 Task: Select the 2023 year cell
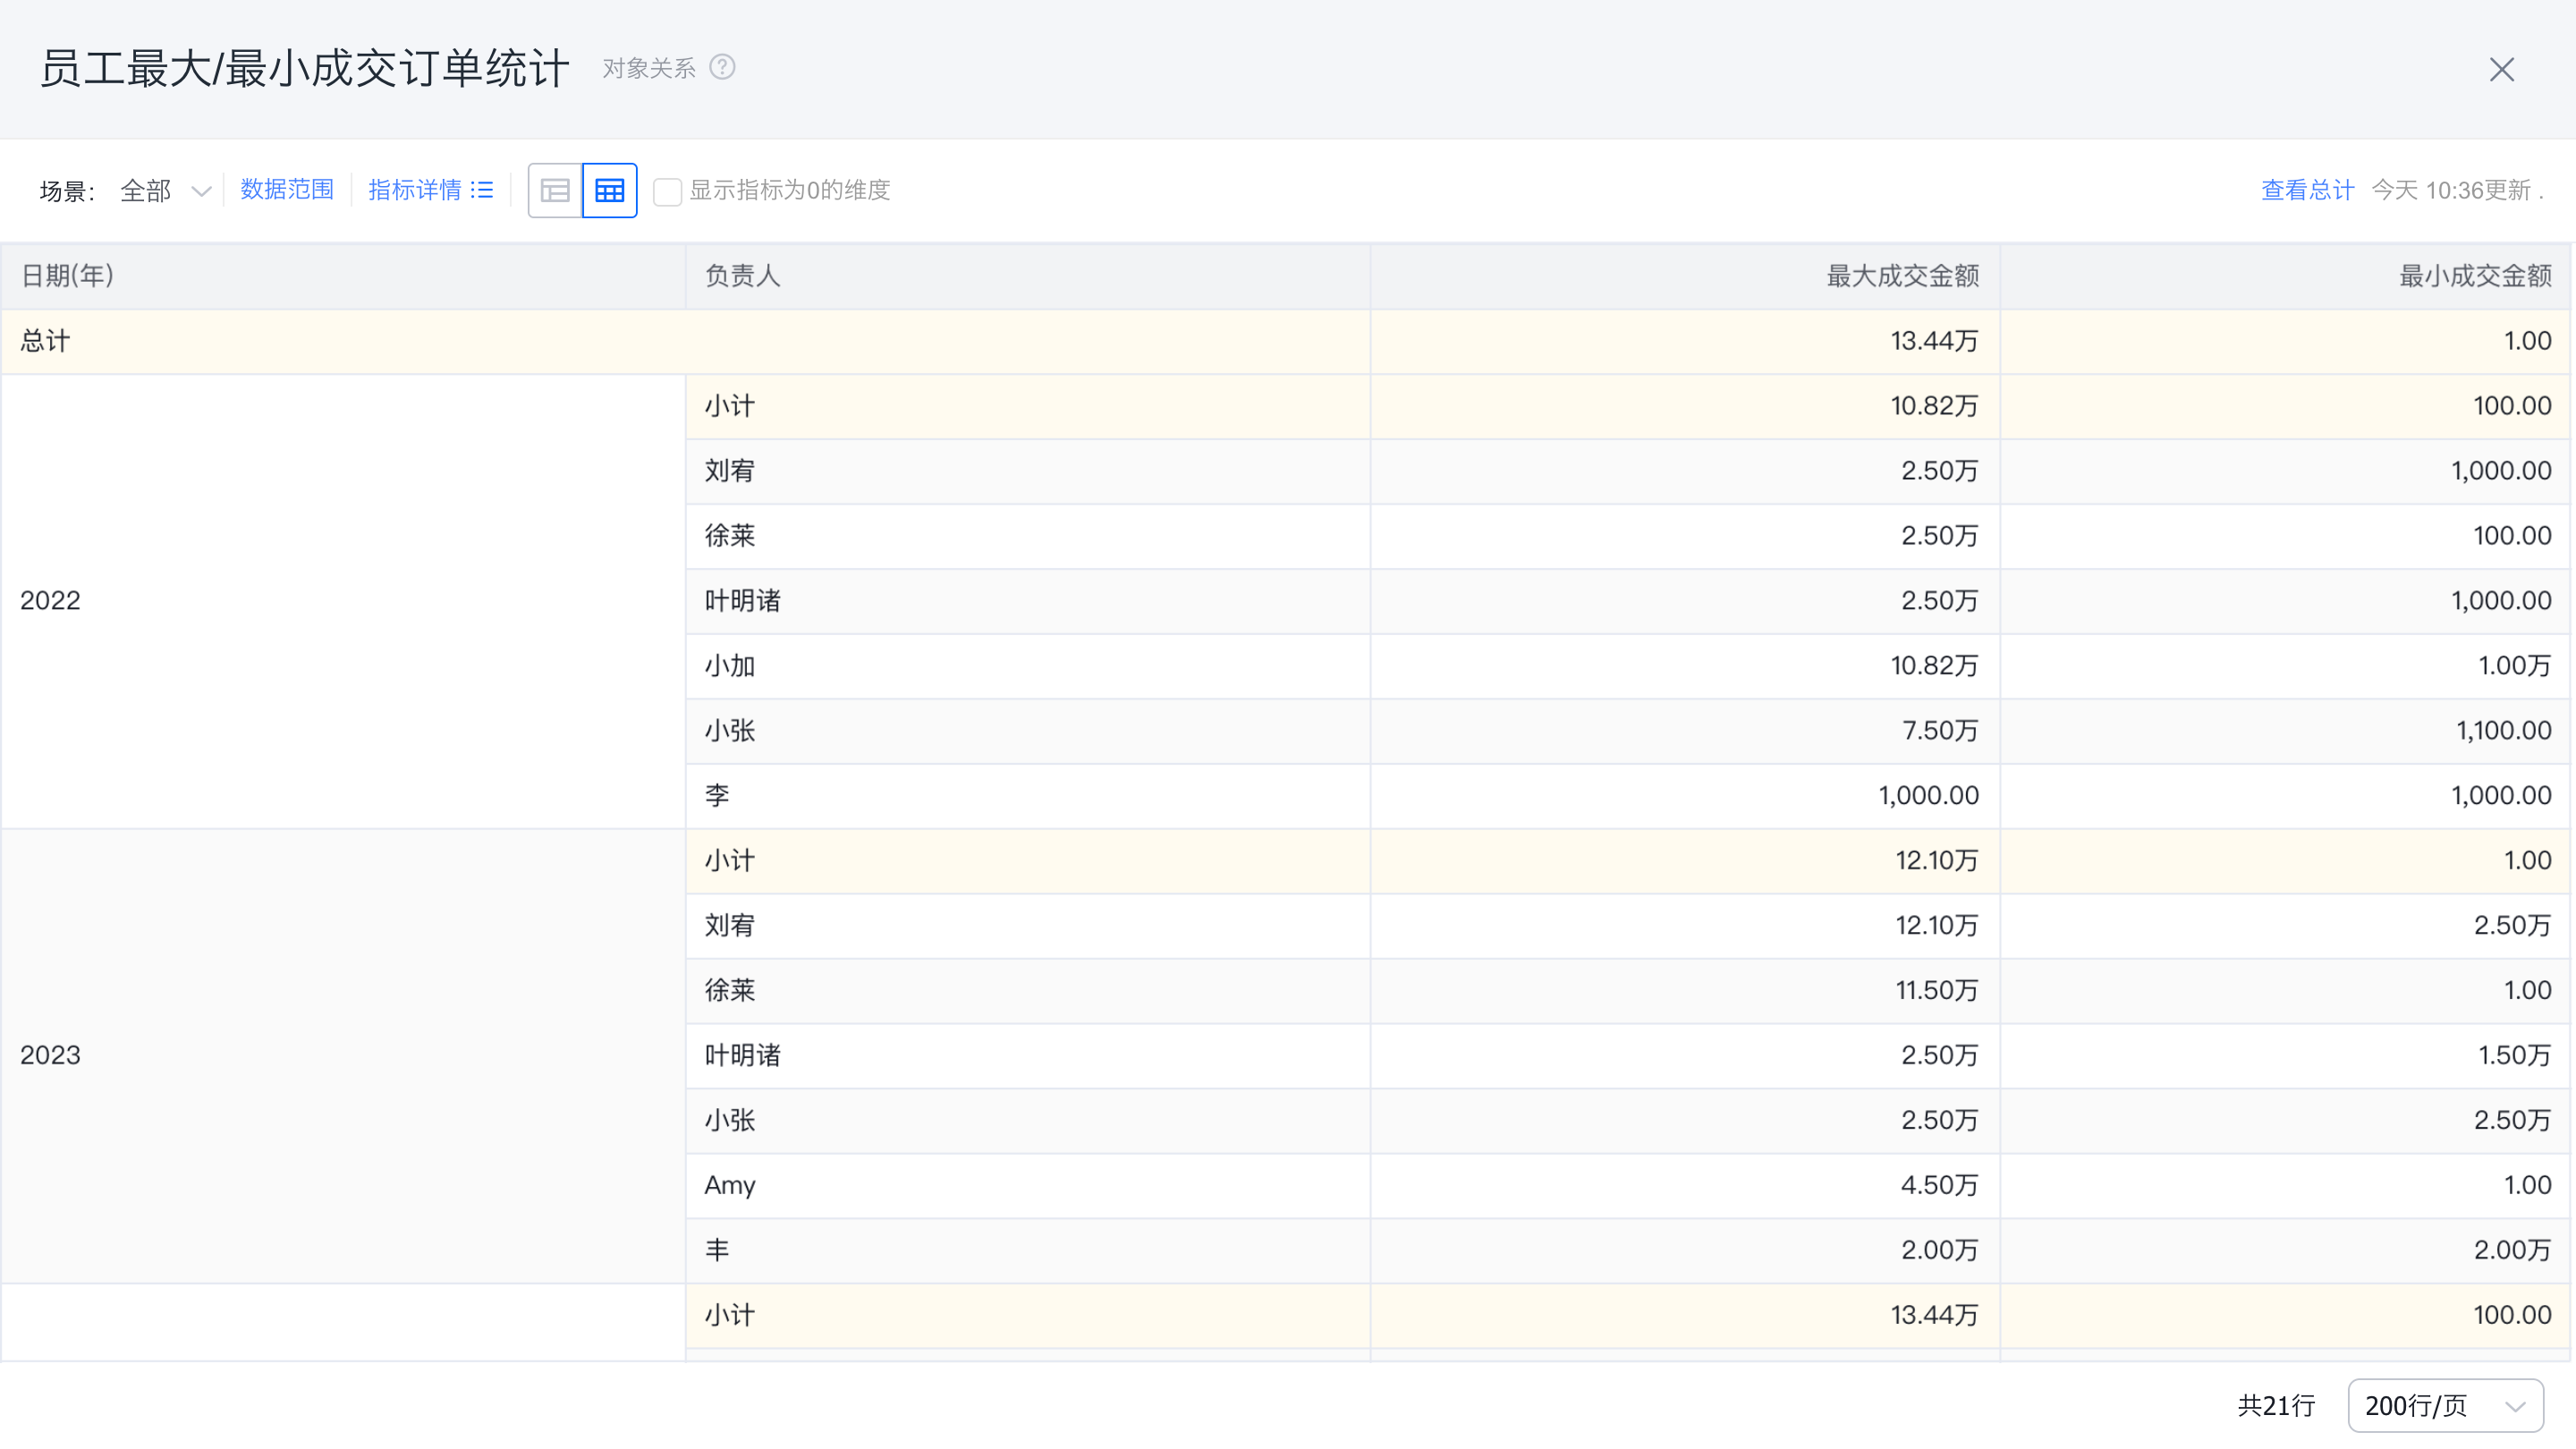(50, 1054)
